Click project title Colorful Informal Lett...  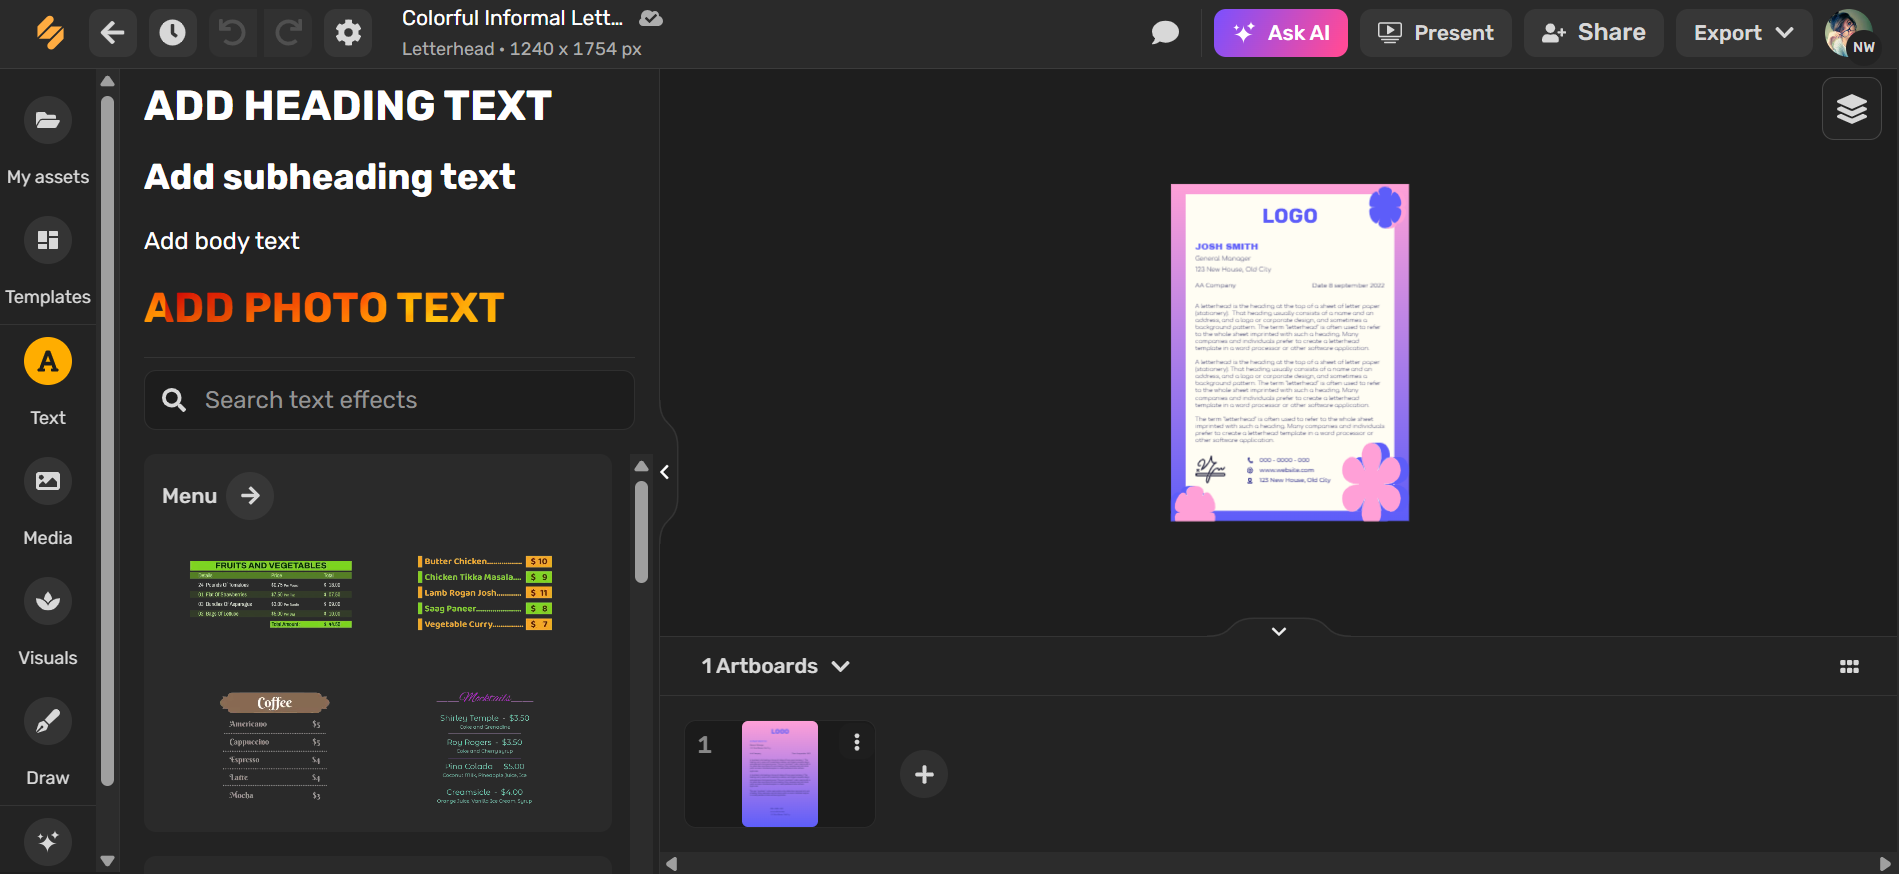(x=512, y=18)
